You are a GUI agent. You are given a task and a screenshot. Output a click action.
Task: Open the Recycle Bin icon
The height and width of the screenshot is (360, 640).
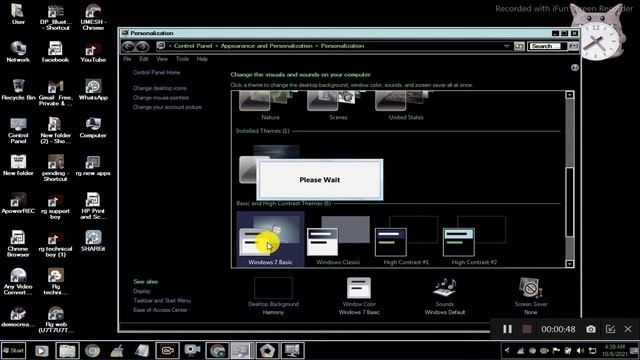[18, 89]
